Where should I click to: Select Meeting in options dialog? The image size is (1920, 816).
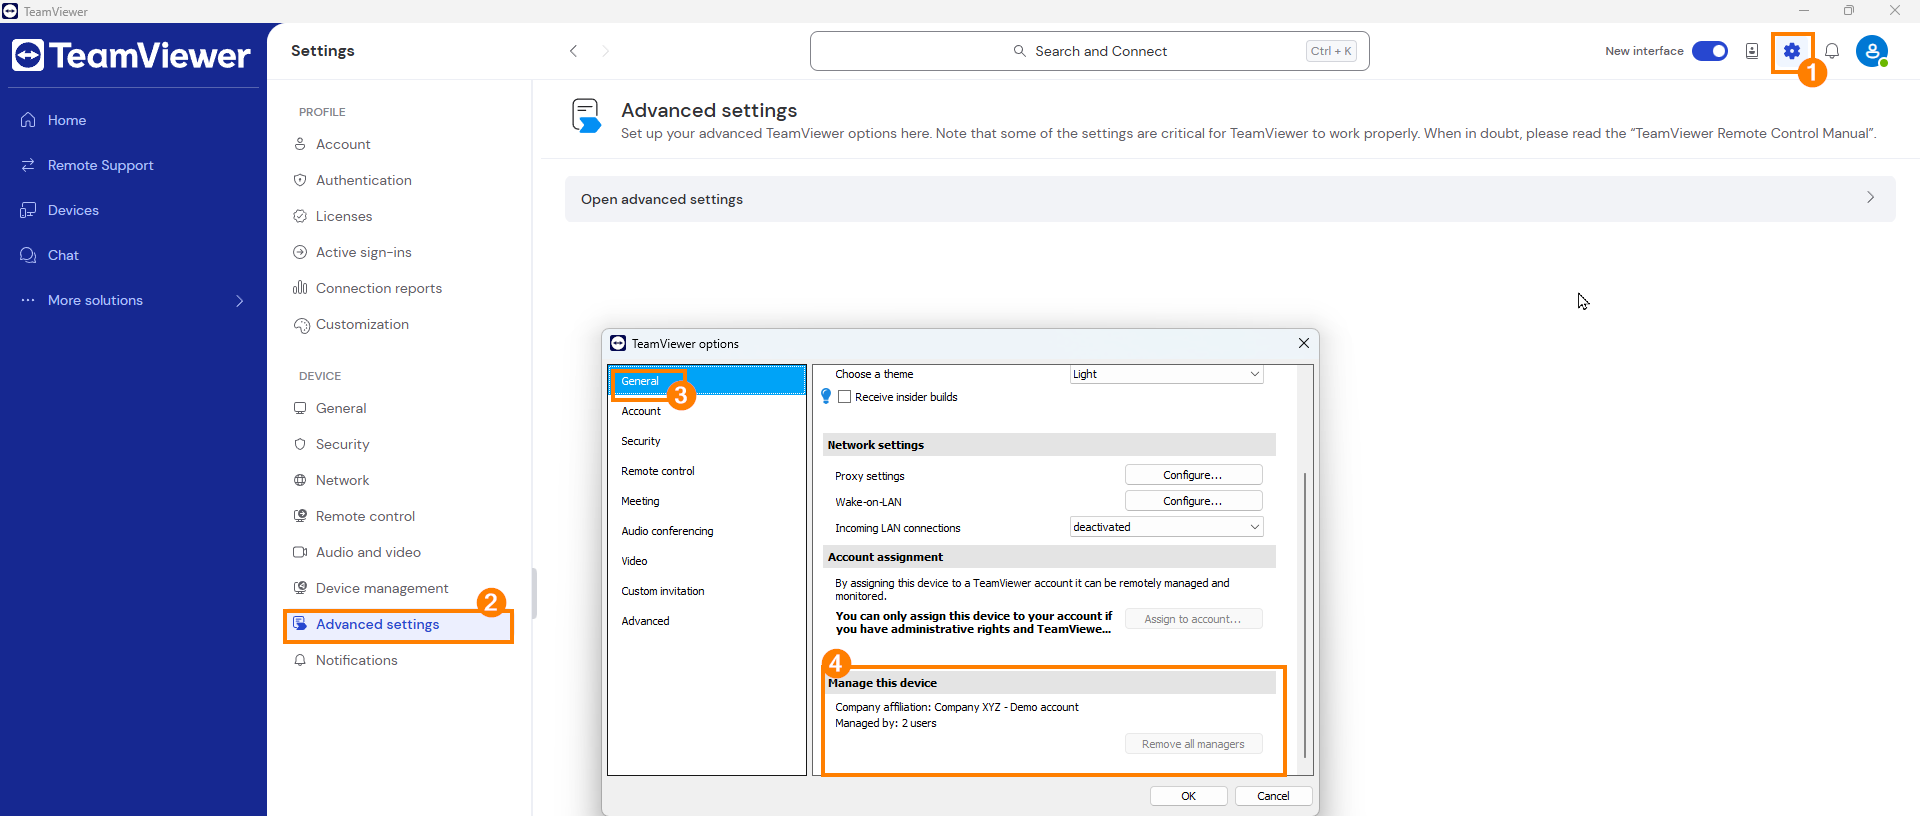pyautogui.click(x=707, y=501)
